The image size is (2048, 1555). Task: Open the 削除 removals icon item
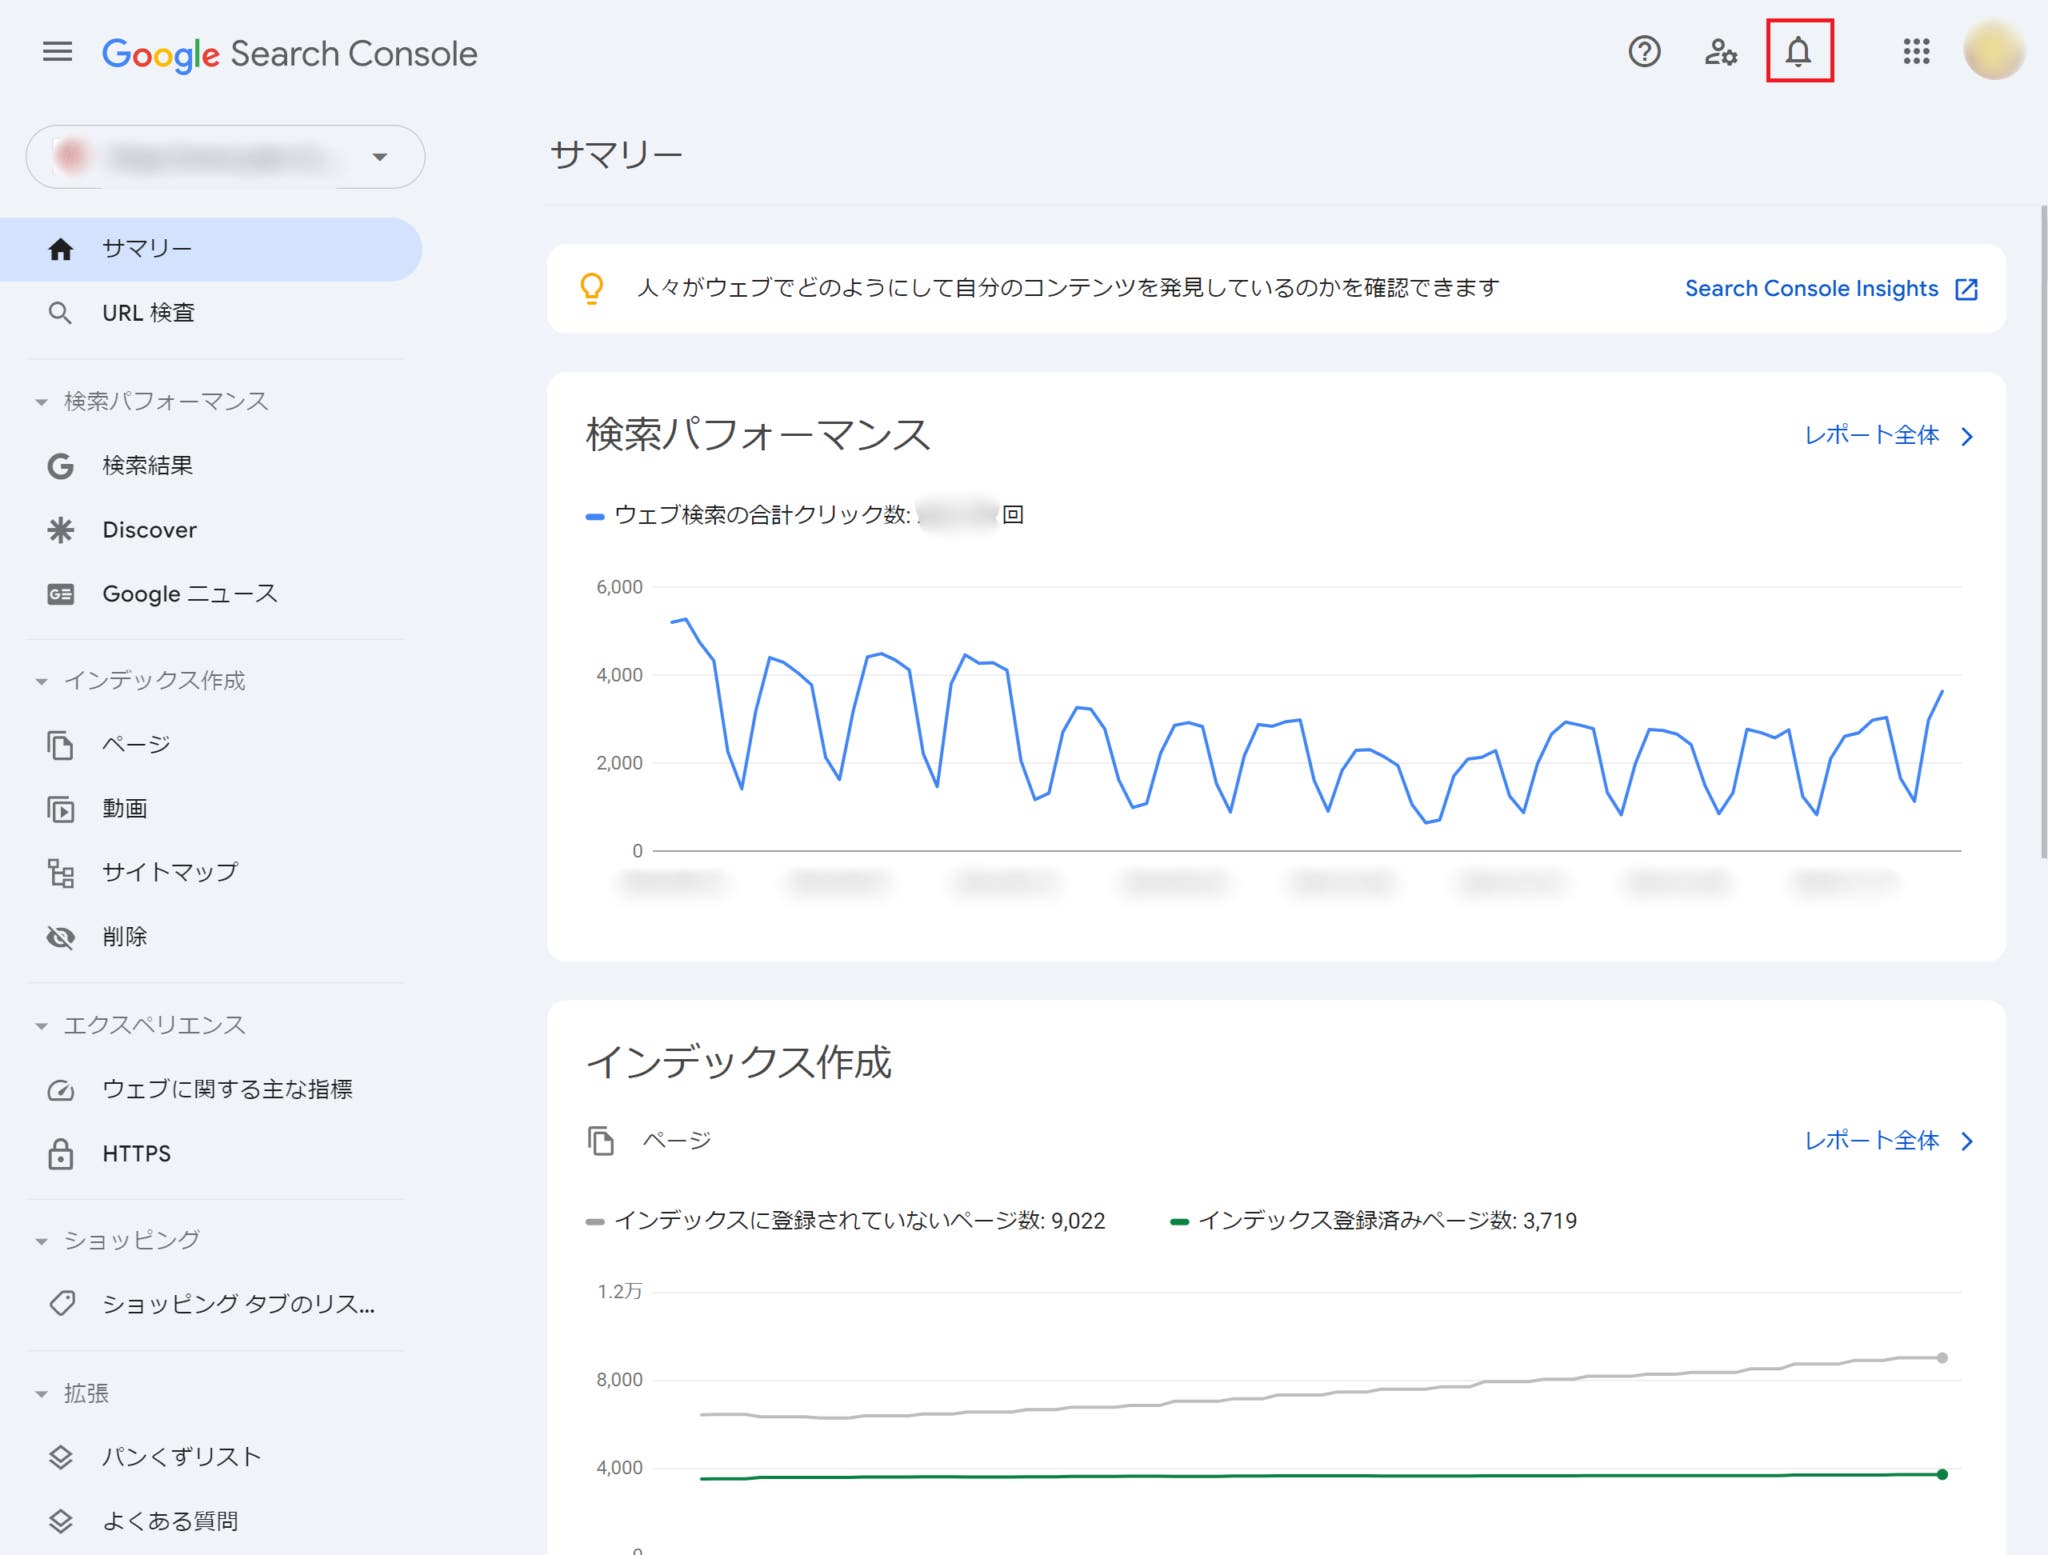[x=61, y=937]
